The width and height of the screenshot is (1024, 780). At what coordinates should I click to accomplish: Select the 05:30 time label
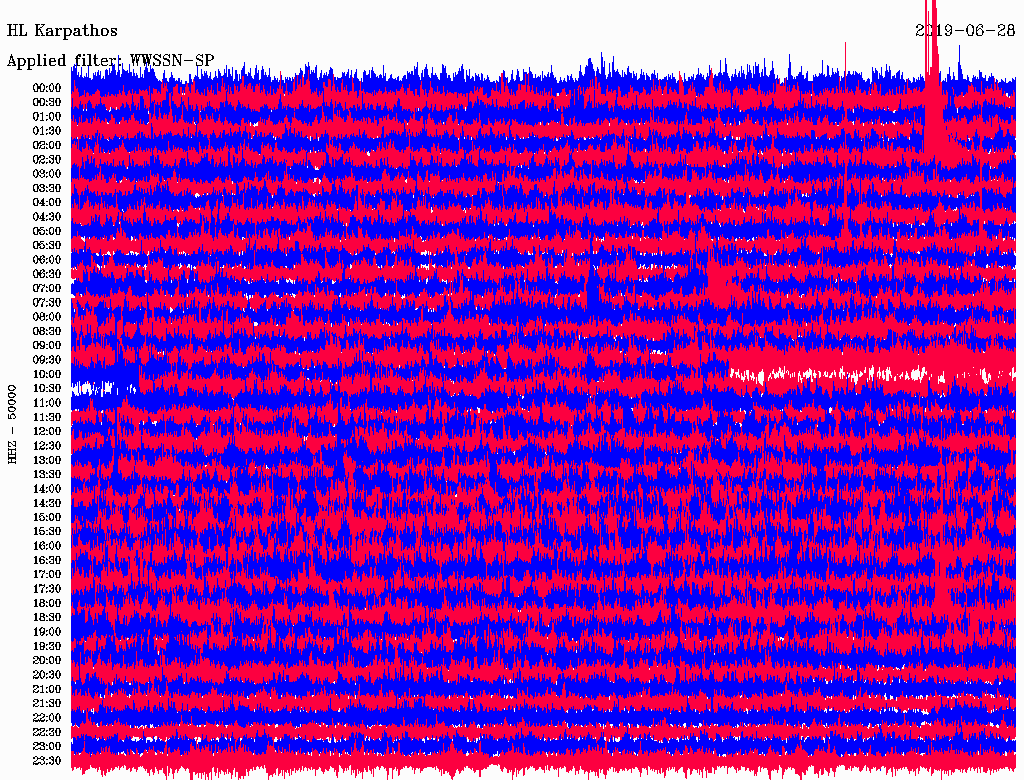coord(47,246)
